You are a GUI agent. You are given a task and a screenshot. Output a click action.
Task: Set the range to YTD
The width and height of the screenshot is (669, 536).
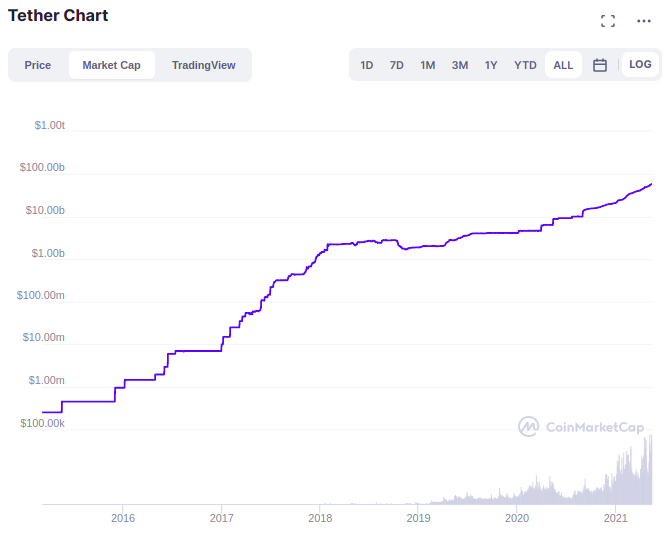pos(525,65)
